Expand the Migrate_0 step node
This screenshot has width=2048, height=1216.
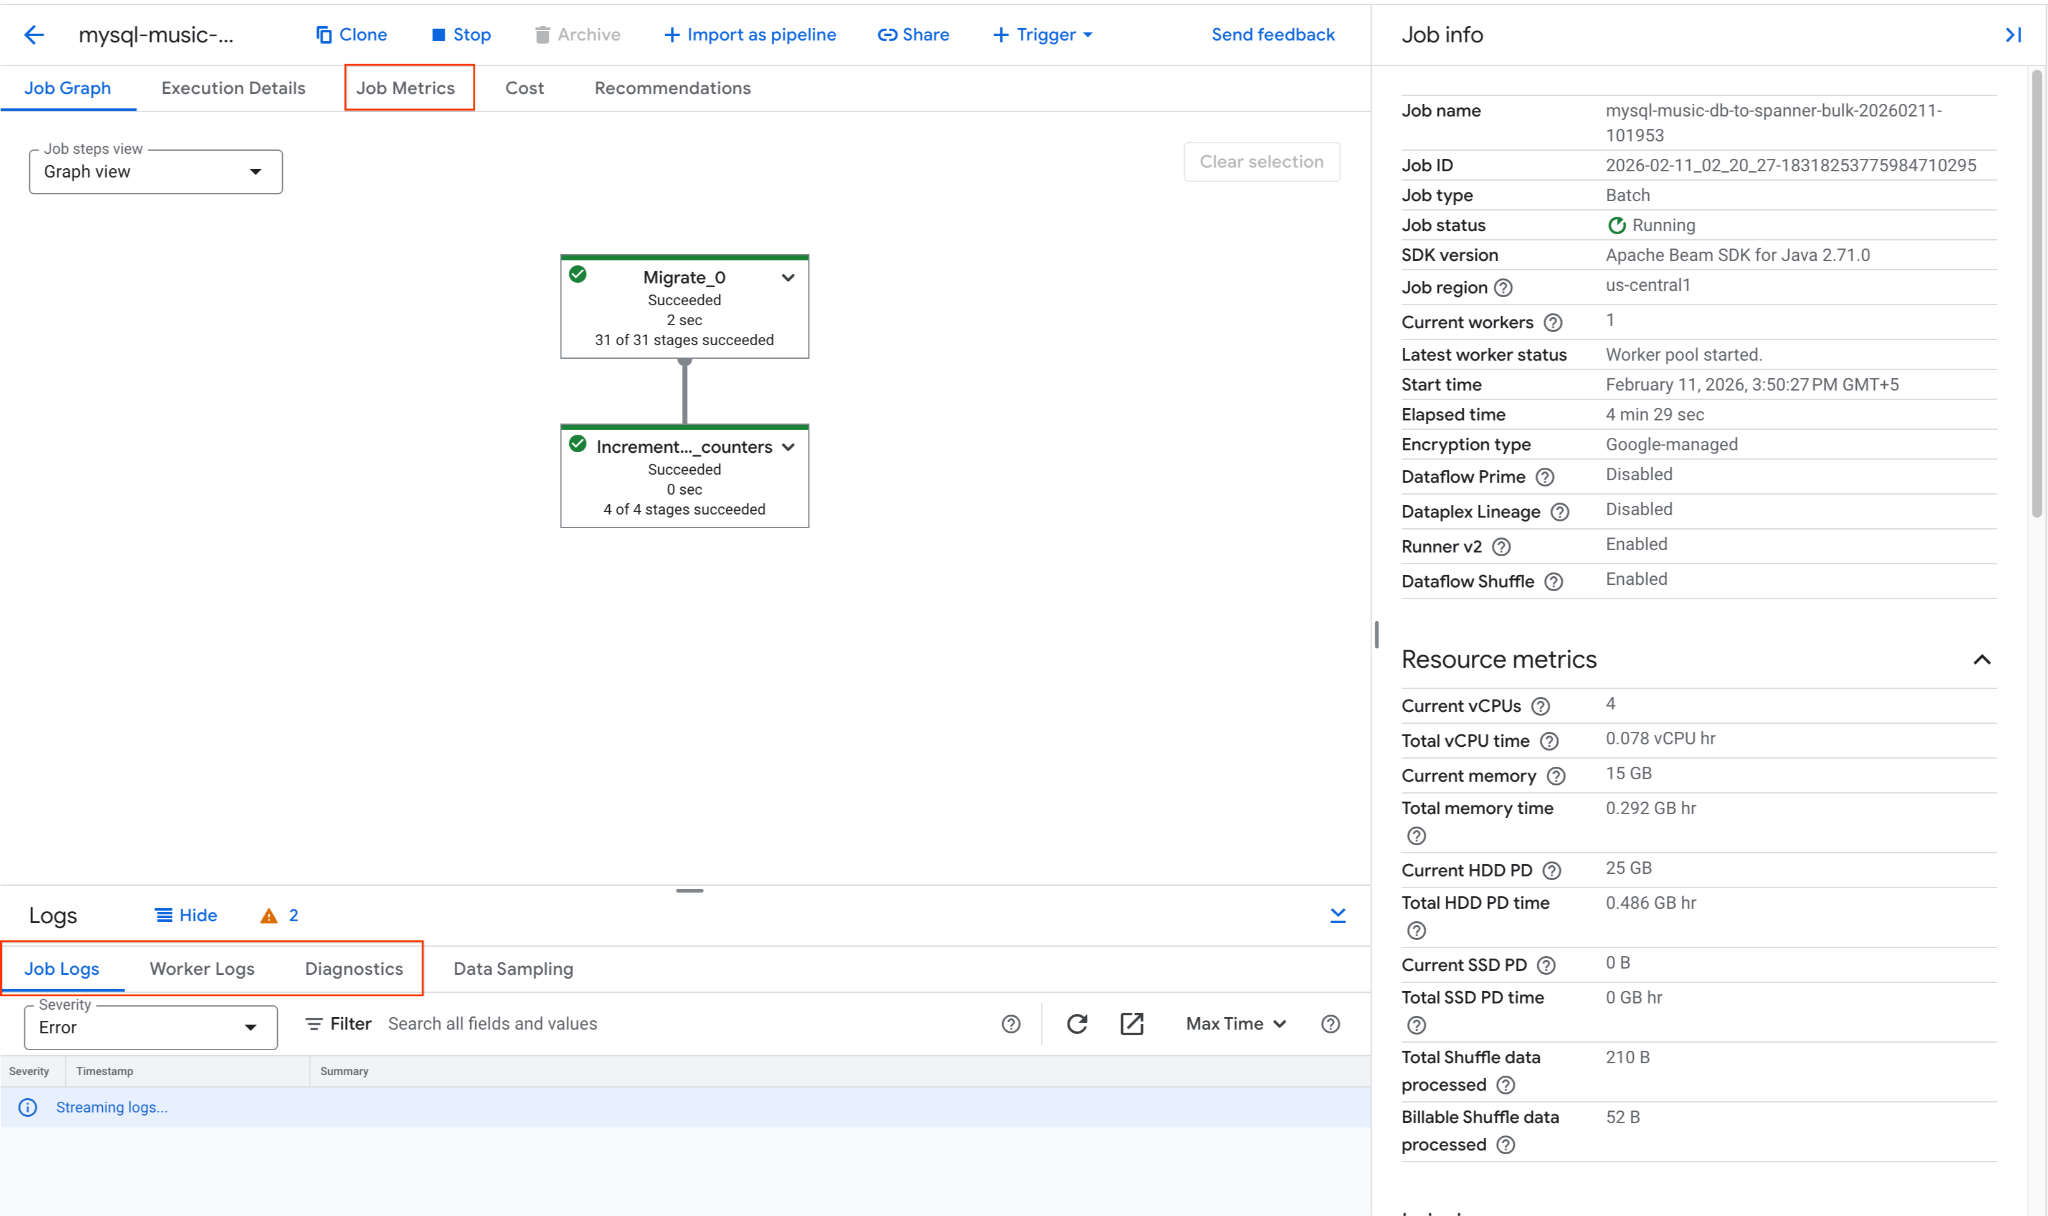(788, 278)
